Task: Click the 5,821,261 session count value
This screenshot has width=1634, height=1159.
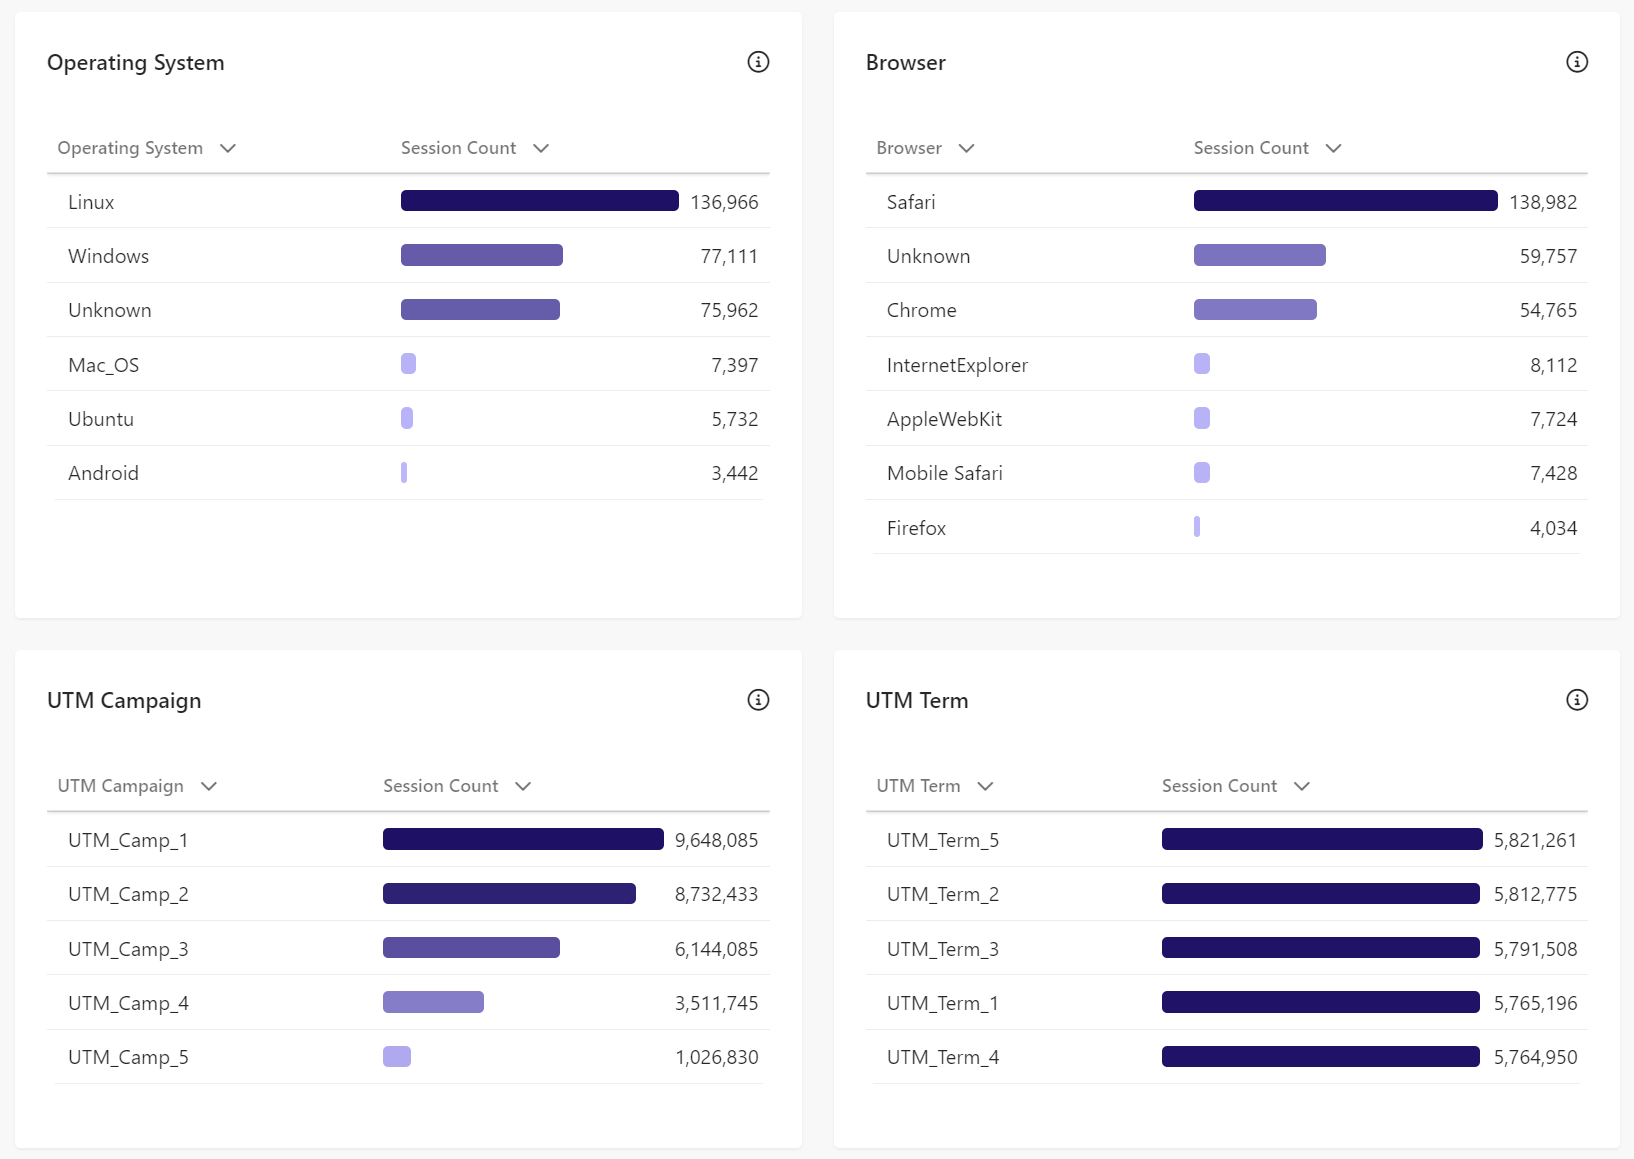Action: point(1535,840)
